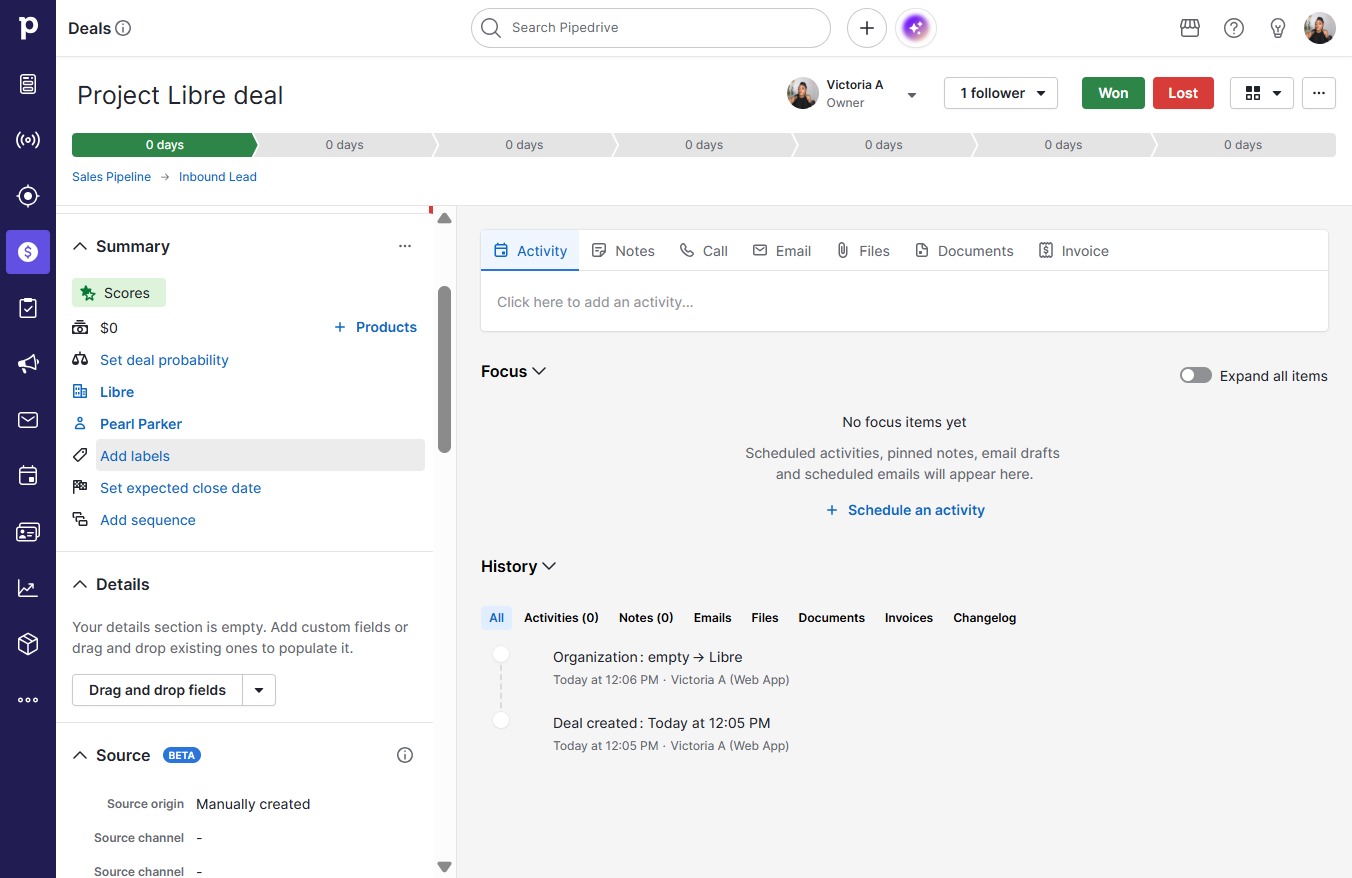Open the Mail envelope sidebar icon
This screenshot has height=878, width=1352.
tap(28, 420)
